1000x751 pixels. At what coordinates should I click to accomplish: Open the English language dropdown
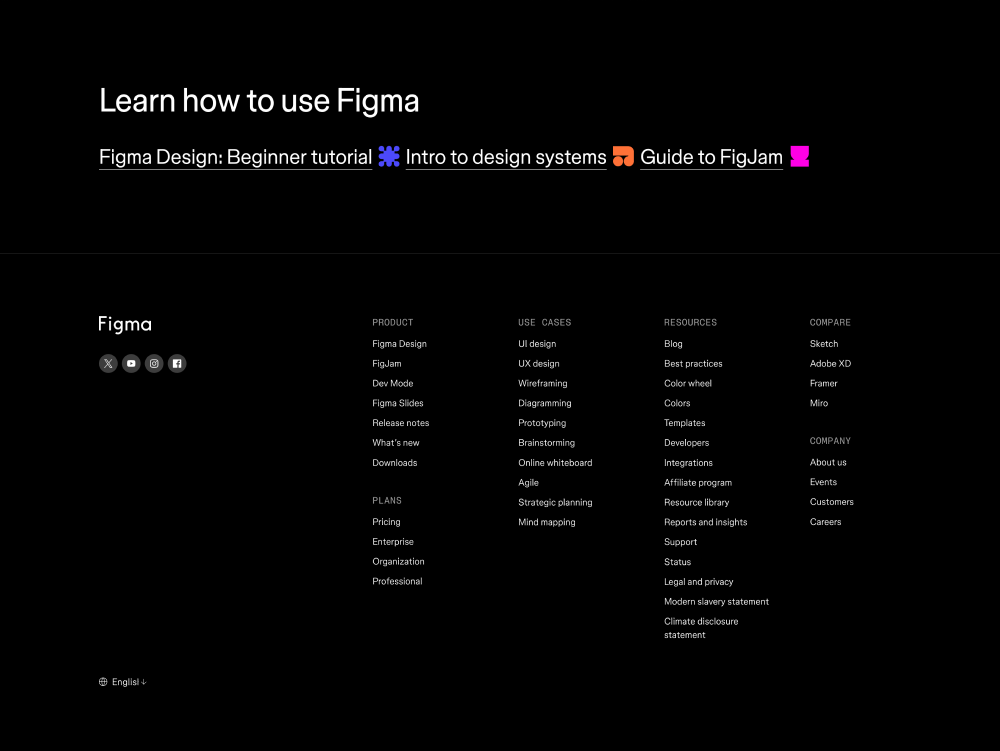tap(123, 682)
